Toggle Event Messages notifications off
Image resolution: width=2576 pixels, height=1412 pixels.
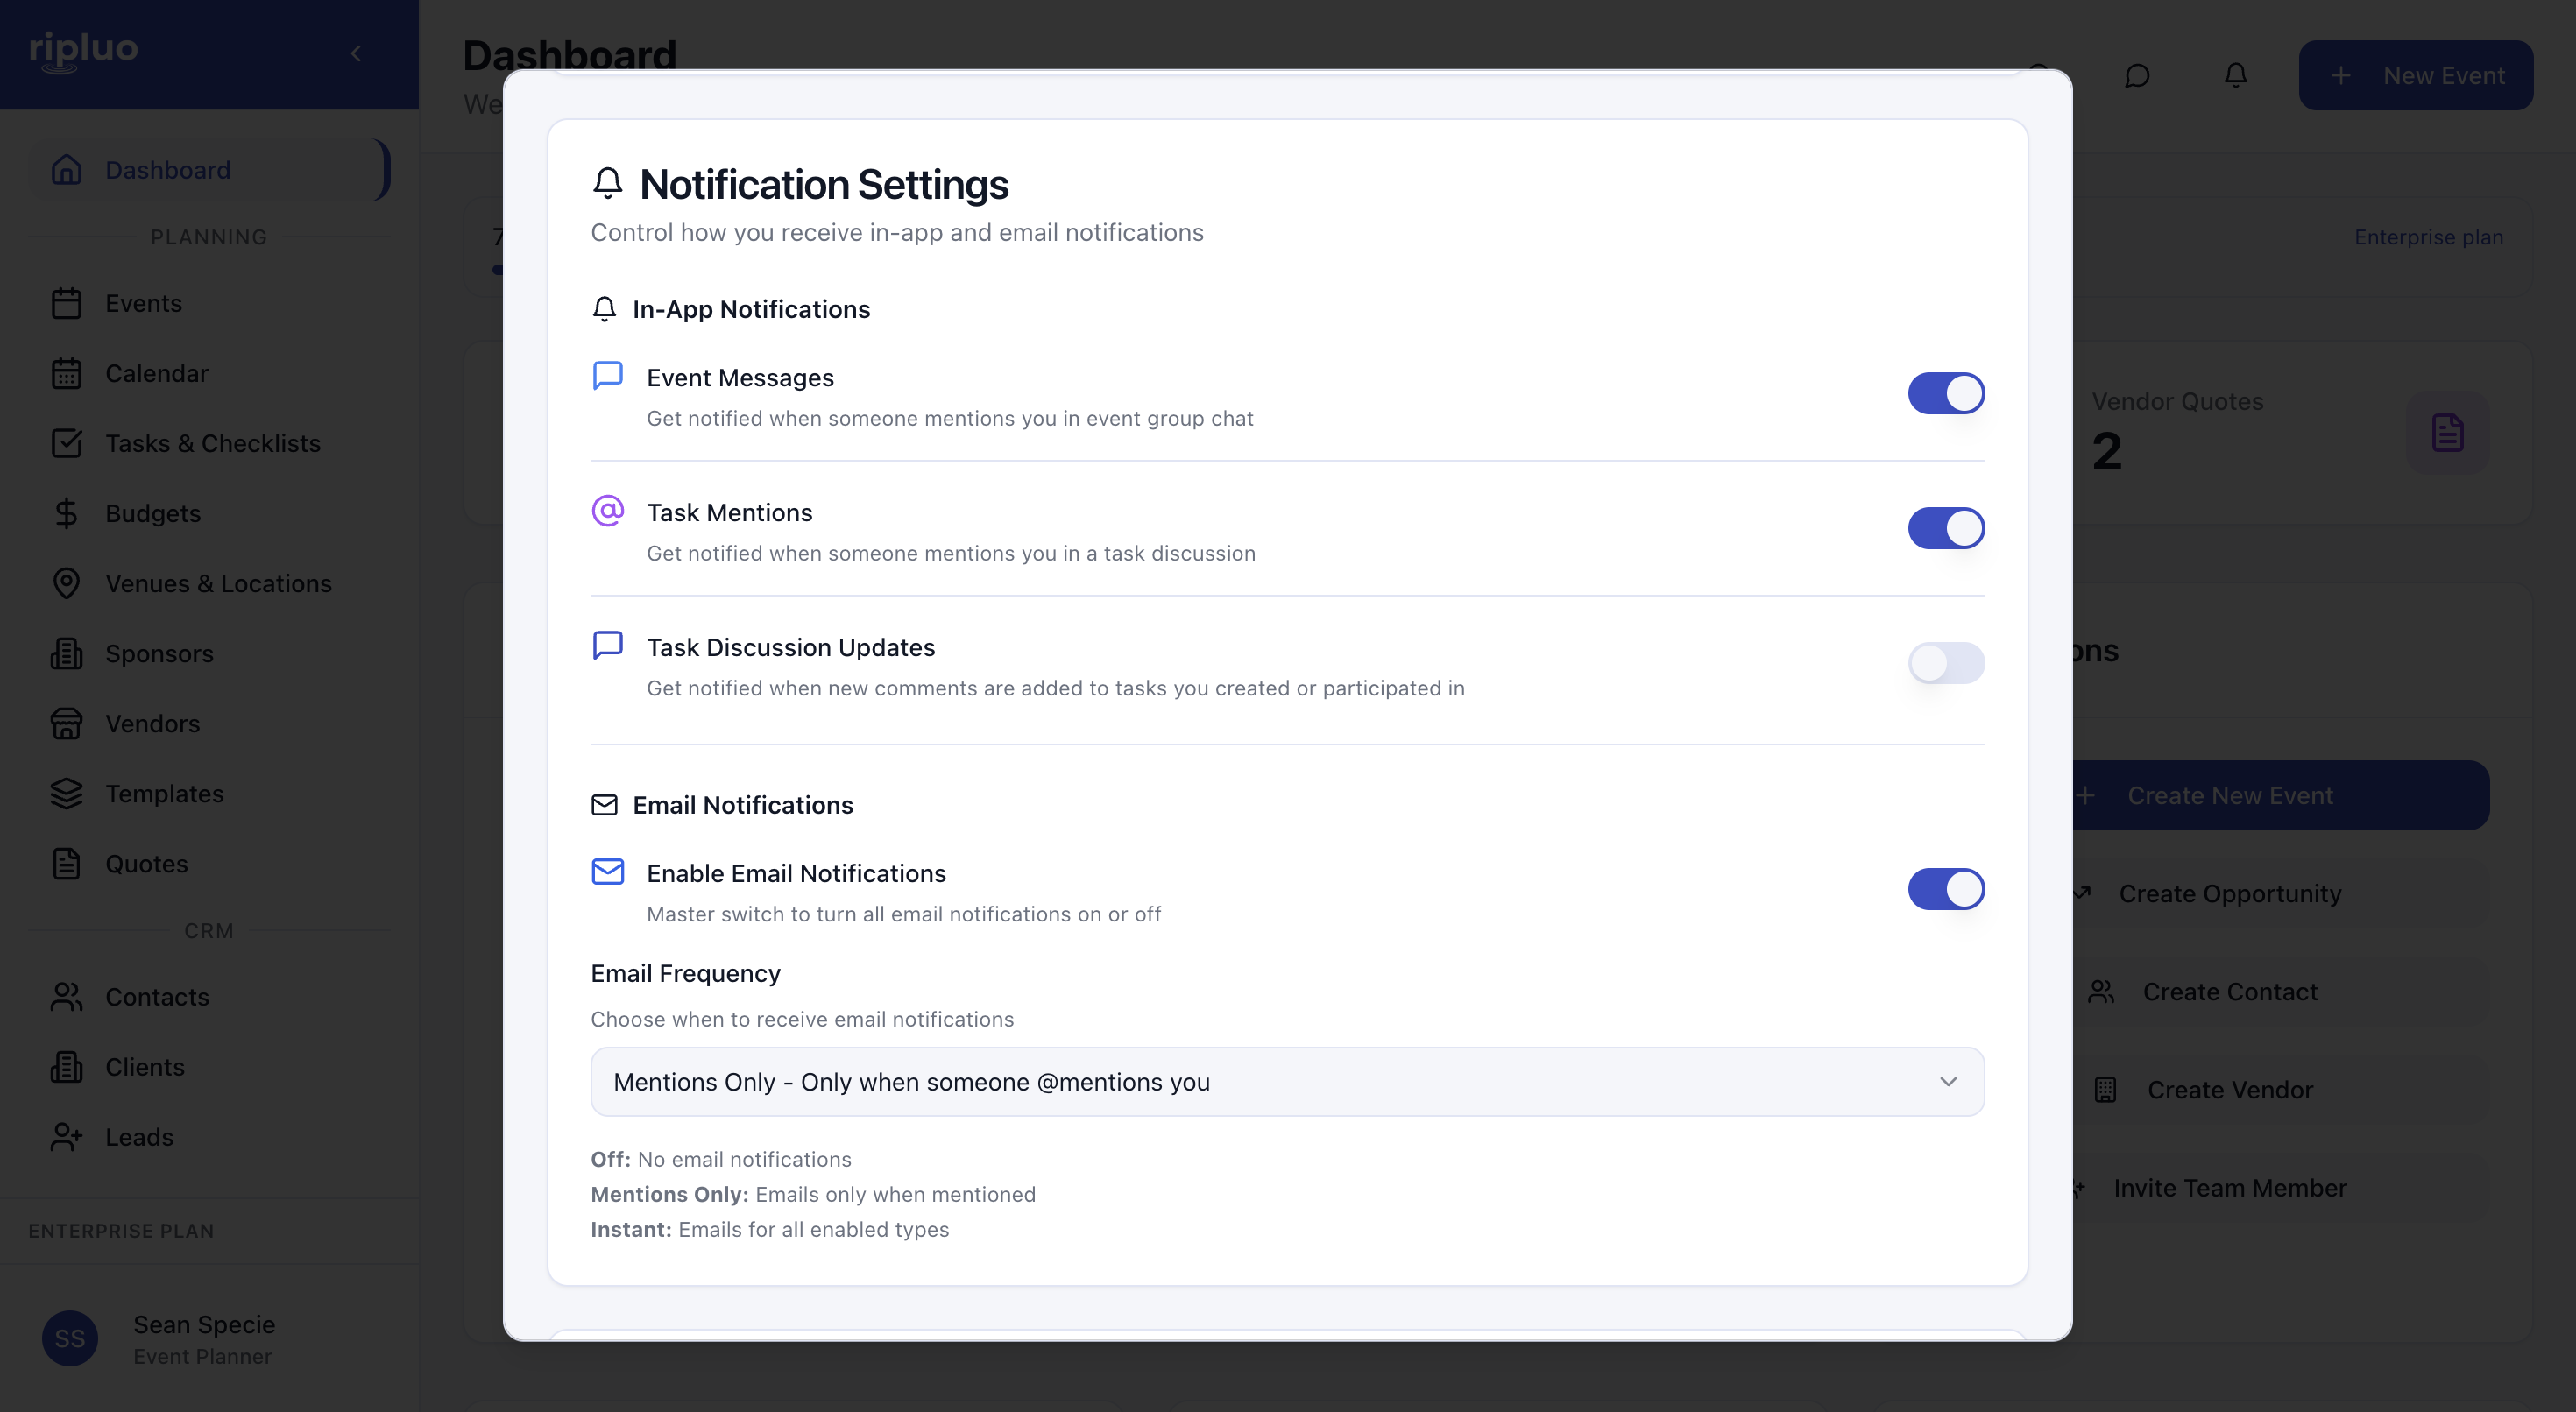[x=1945, y=393]
